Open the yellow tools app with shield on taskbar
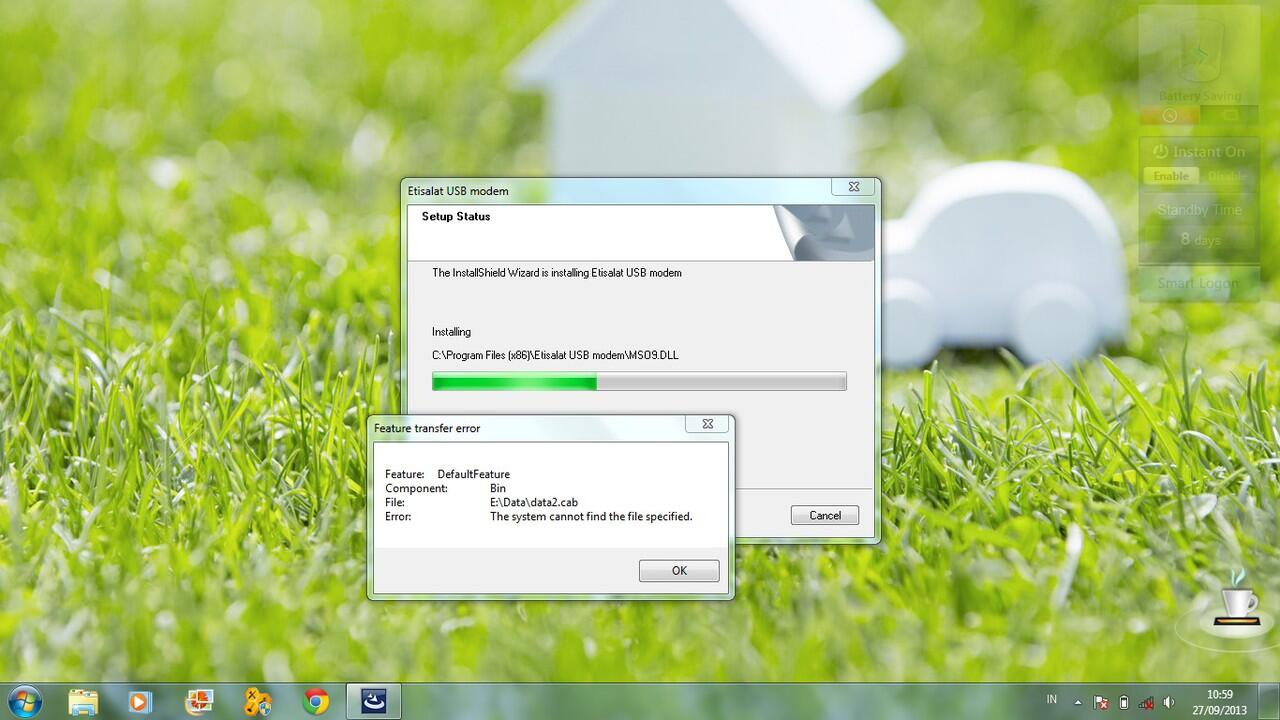This screenshot has height=720, width=1280. (x=257, y=701)
